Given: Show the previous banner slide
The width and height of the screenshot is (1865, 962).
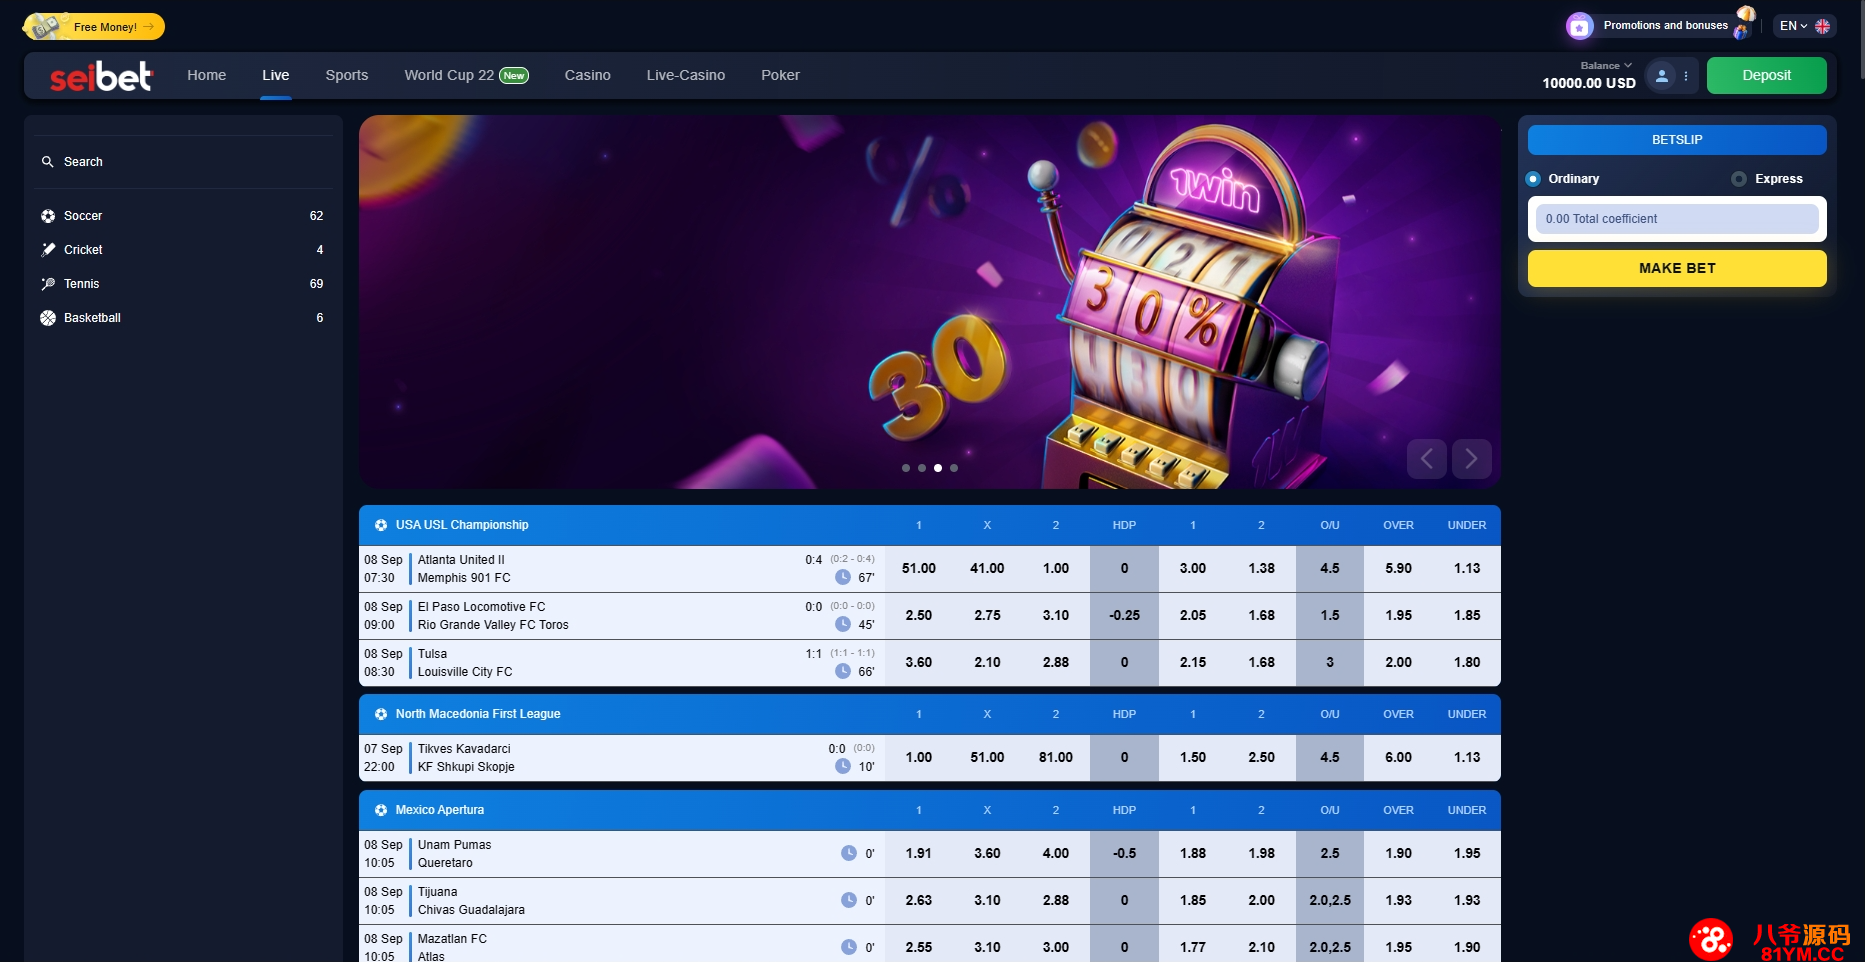Looking at the screenshot, I should [x=1427, y=459].
